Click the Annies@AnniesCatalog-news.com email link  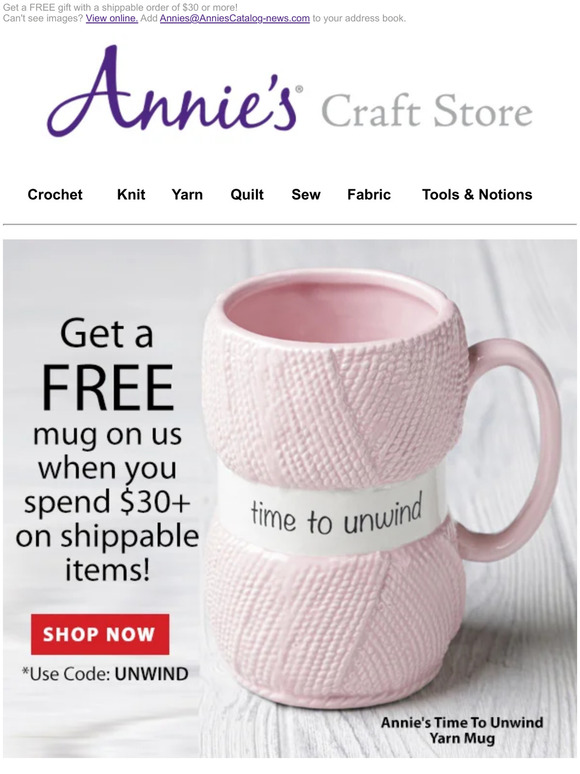point(234,18)
